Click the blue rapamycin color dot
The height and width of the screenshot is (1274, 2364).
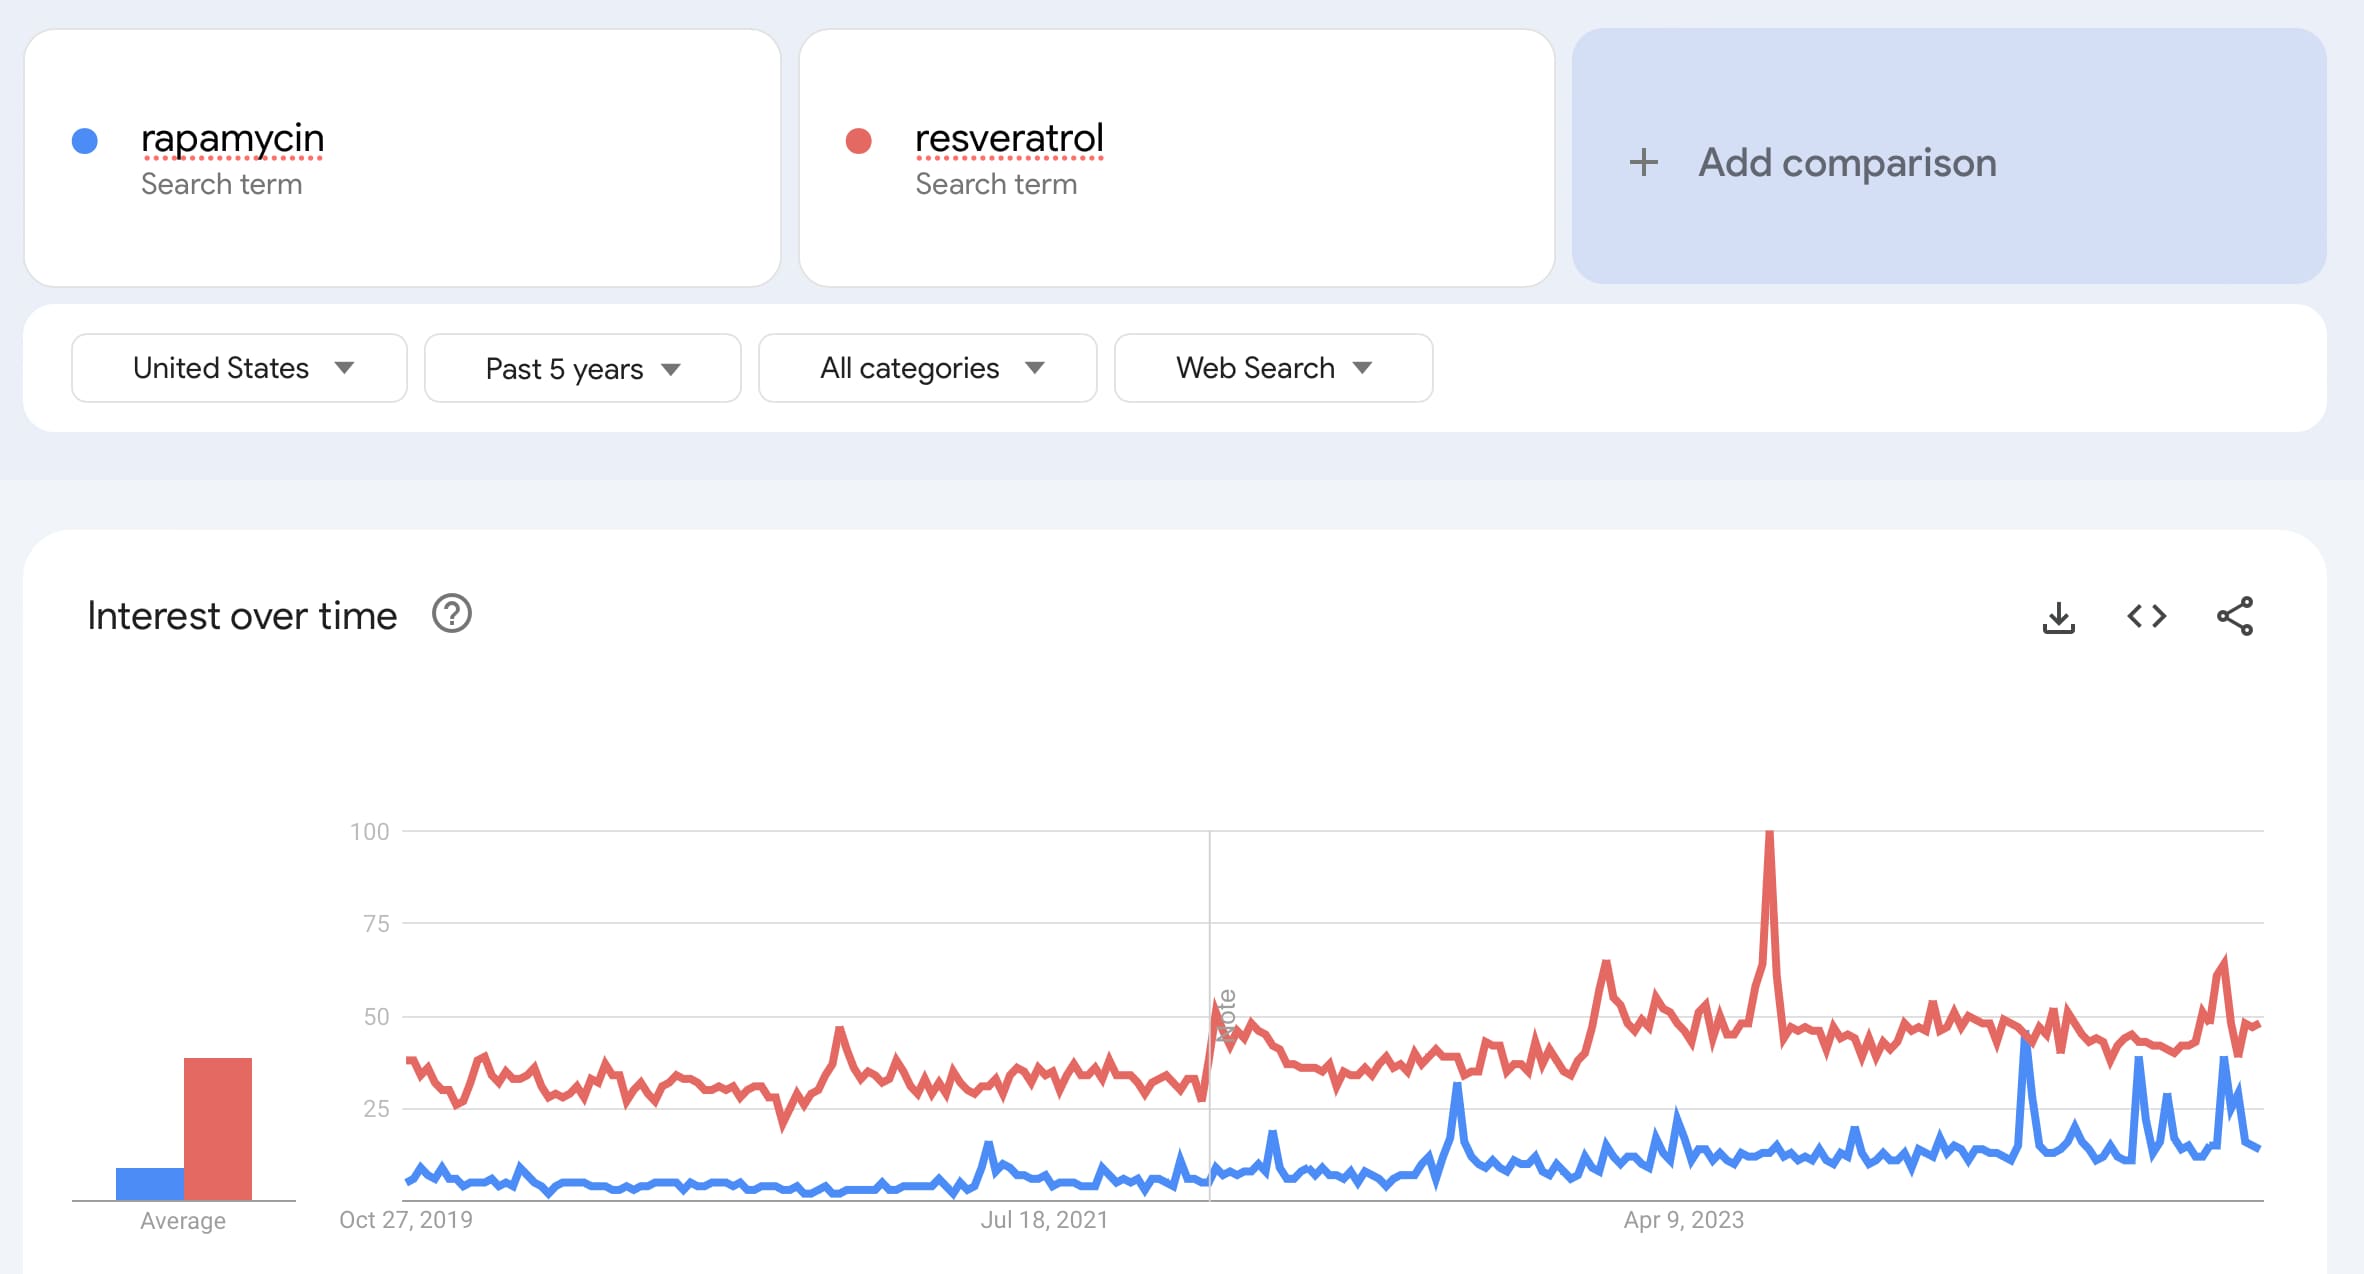85,141
